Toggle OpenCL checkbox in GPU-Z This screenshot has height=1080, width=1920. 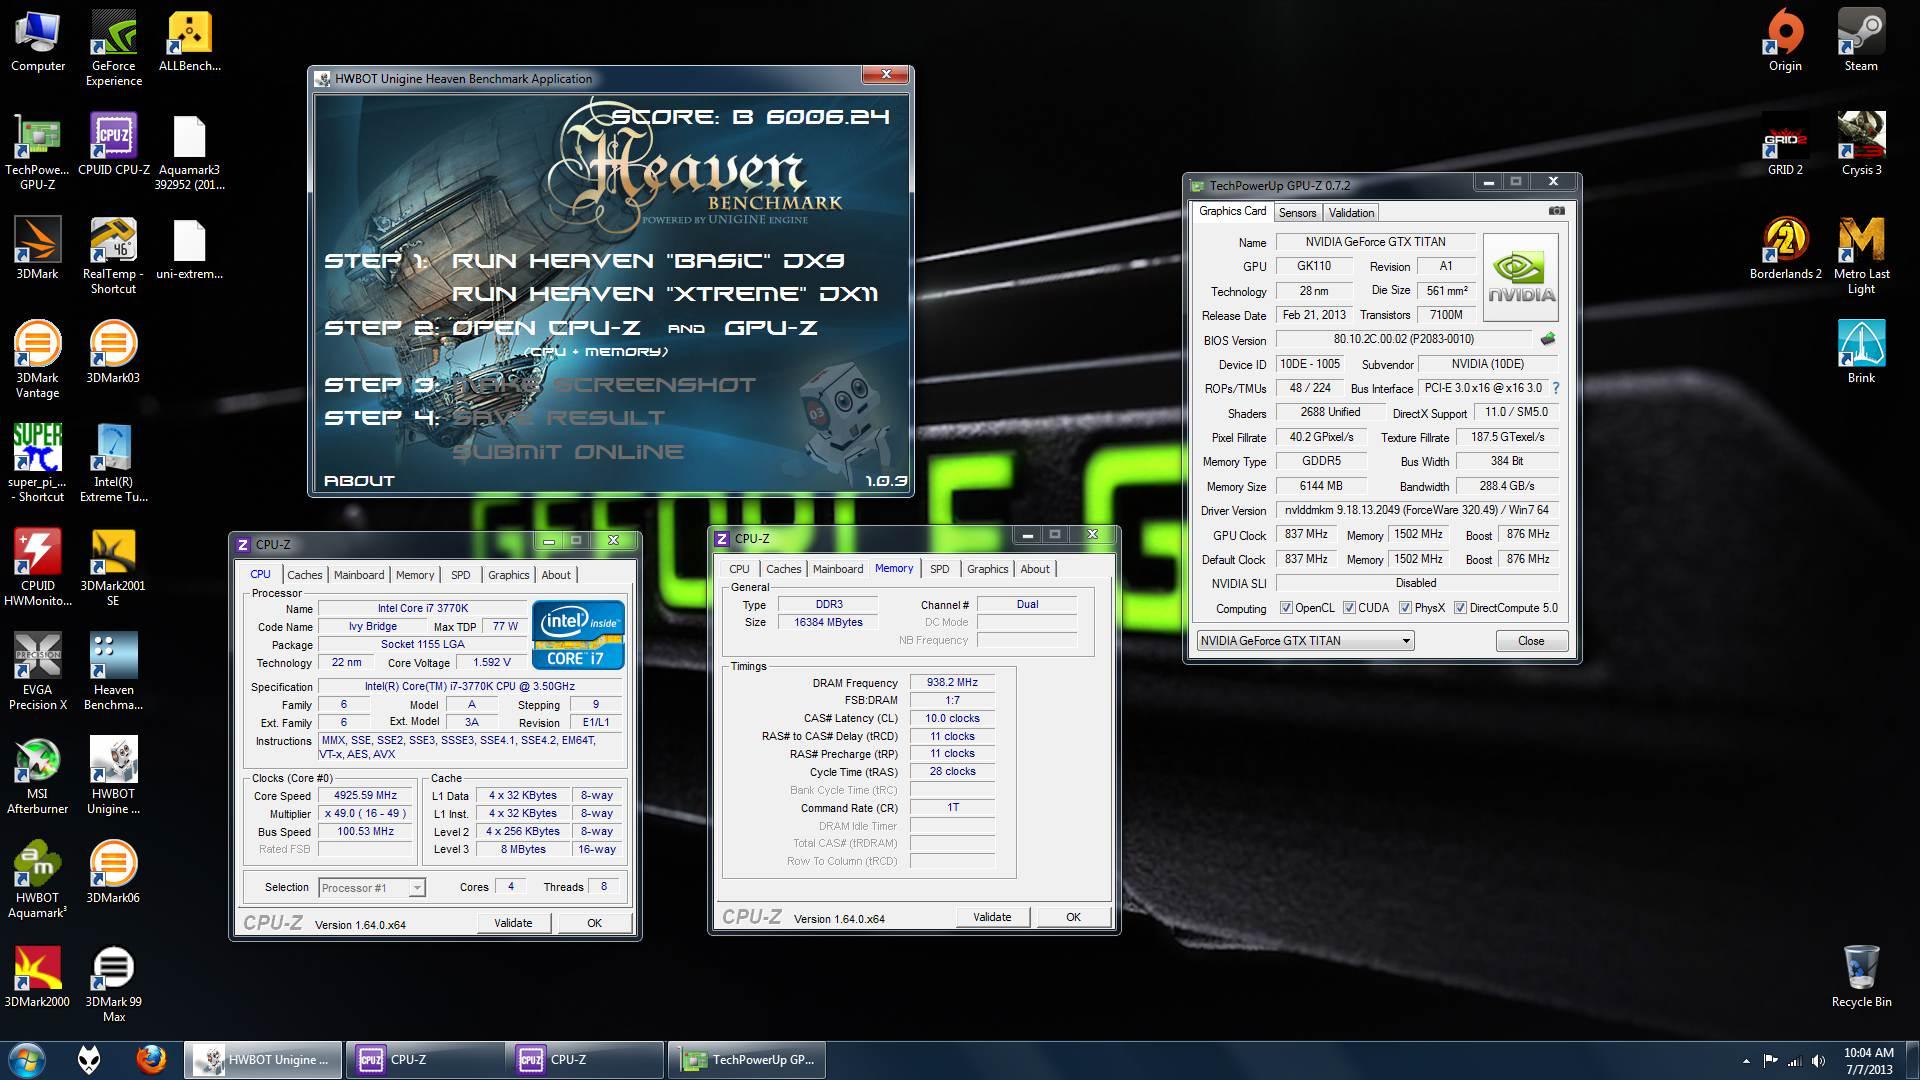(1286, 608)
